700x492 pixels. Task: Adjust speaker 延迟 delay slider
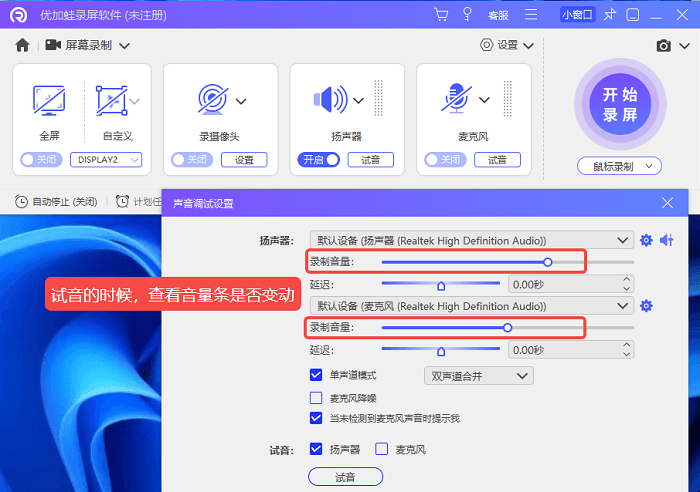441,284
